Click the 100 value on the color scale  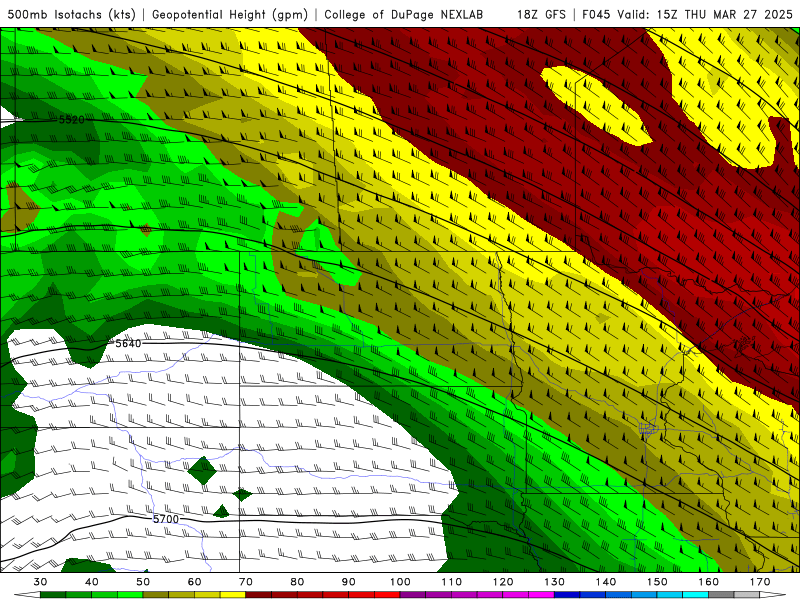click(x=401, y=582)
